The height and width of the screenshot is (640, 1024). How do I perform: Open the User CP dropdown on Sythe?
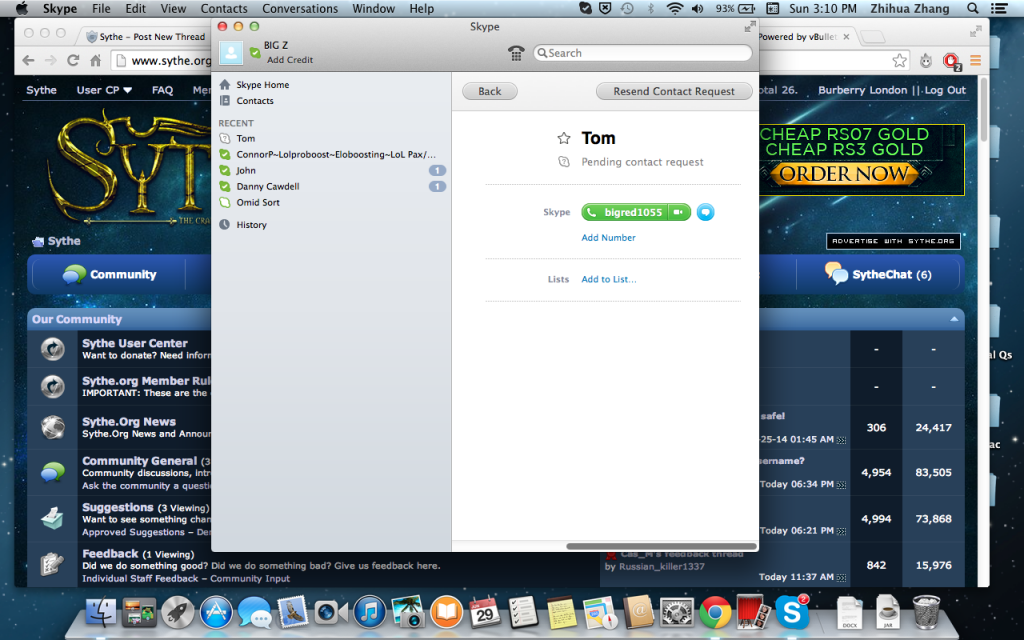pos(104,90)
